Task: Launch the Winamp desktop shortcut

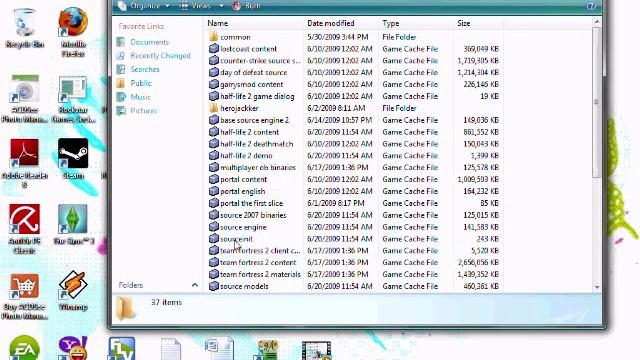Action: point(73,290)
